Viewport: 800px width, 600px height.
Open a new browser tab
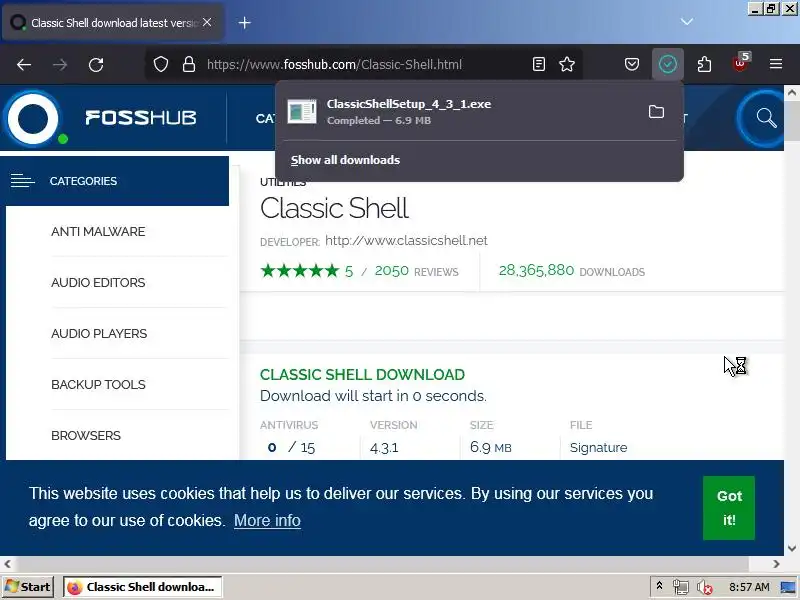pos(244,22)
